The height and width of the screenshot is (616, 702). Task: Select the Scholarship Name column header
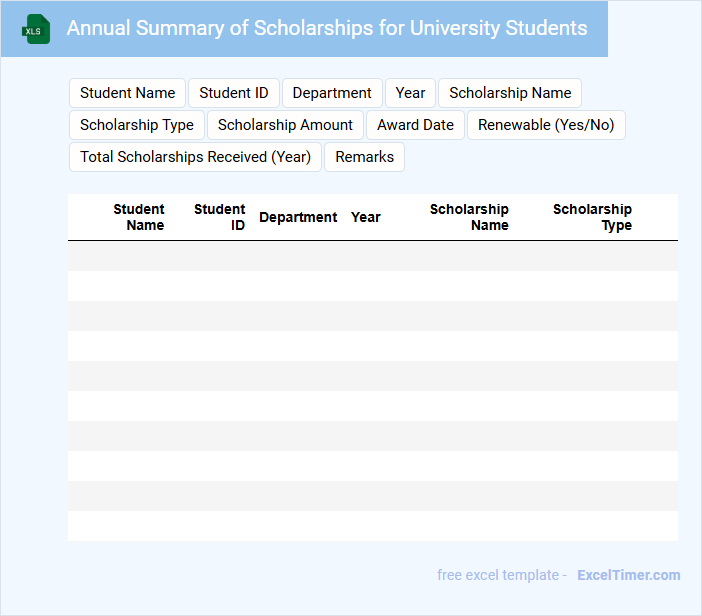469,217
